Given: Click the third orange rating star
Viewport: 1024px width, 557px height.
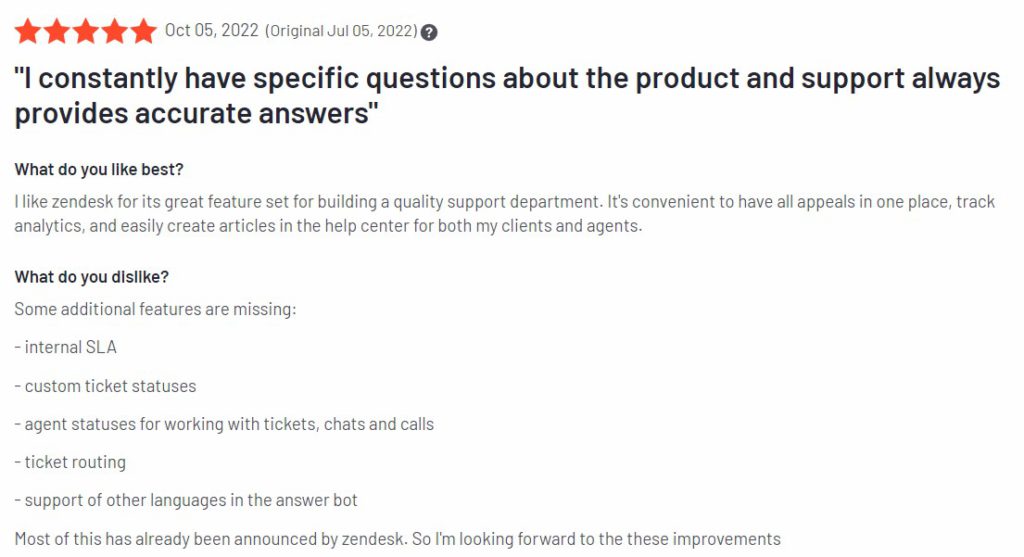Looking at the screenshot, I should click(86, 31).
